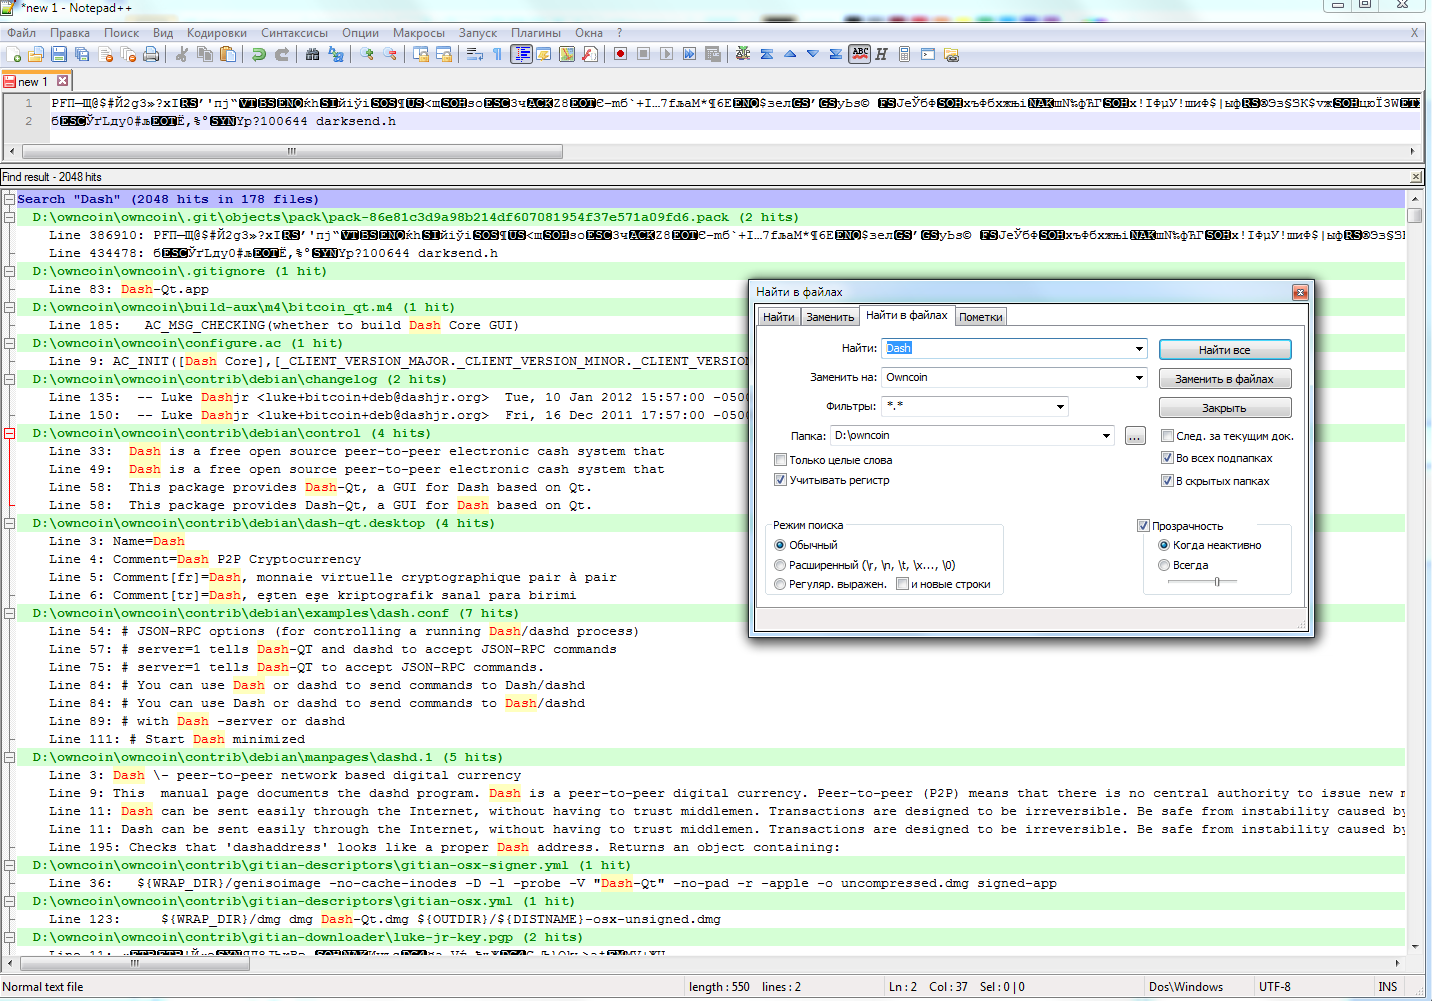Click the Find binoculars toolbar icon
This screenshot has height=1001, width=1432.
click(313, 54)
